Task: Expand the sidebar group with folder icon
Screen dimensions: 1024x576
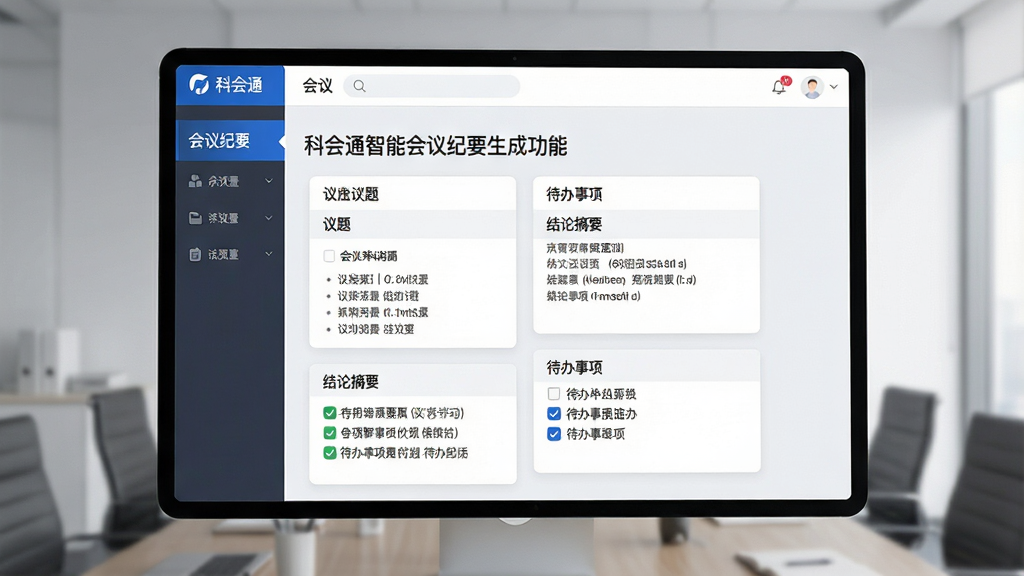Action: (x=268, y=217)
